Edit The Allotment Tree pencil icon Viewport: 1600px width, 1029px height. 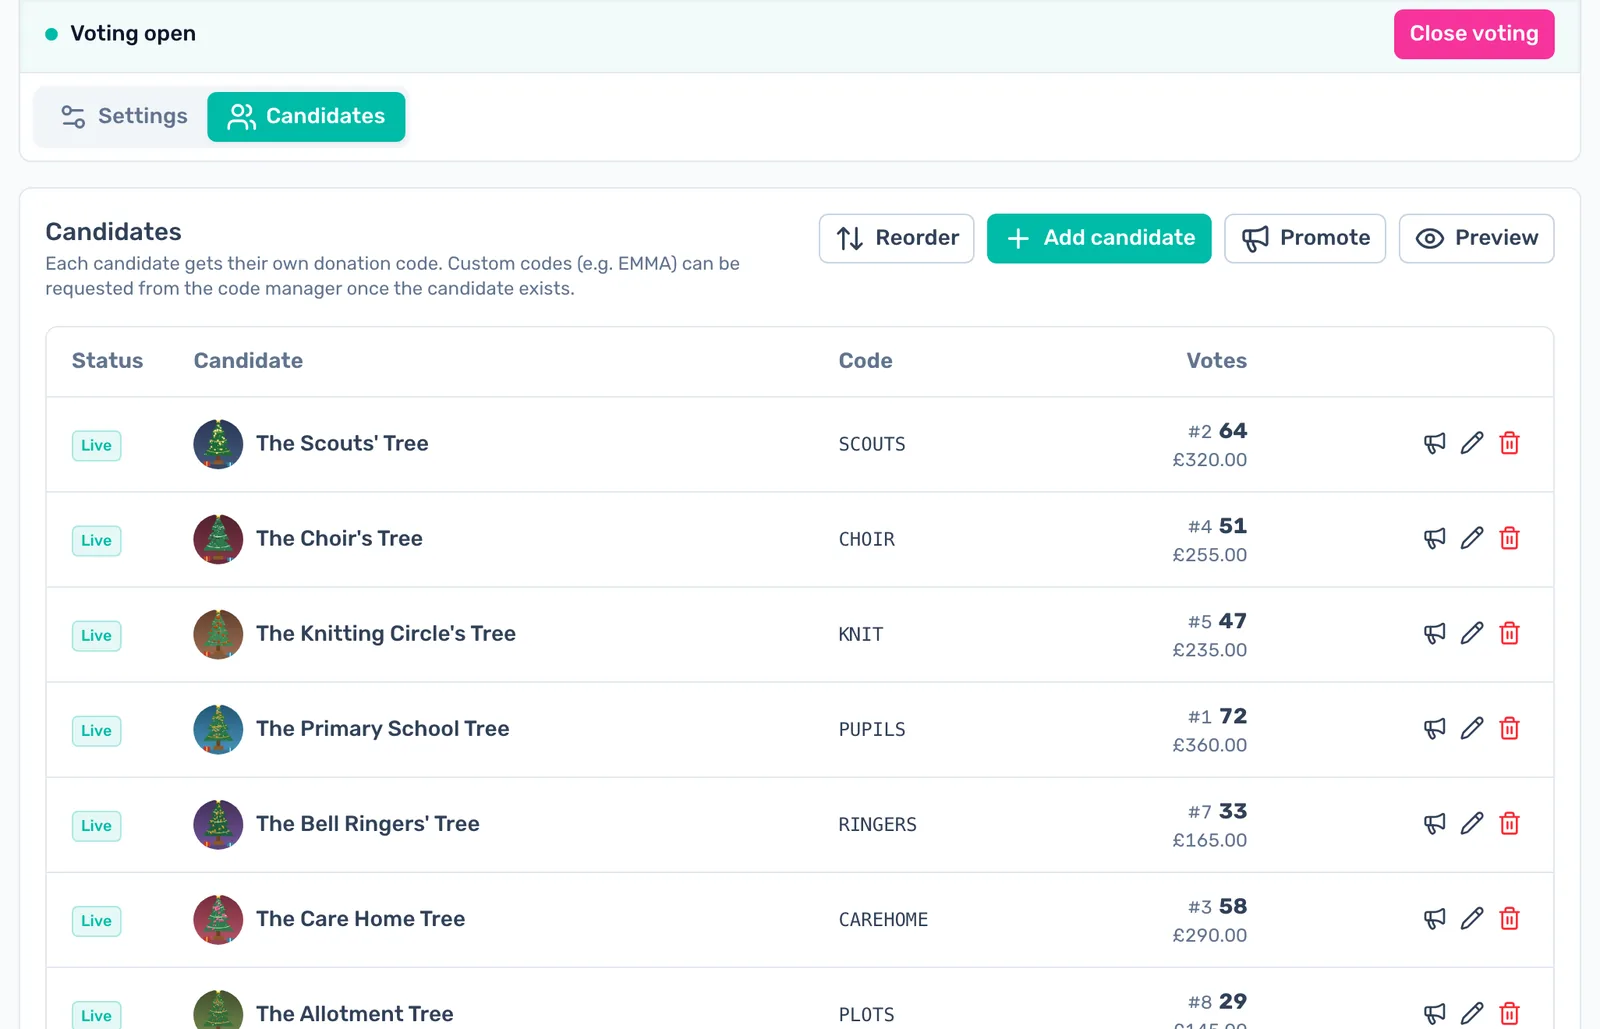(1472, 1013)
